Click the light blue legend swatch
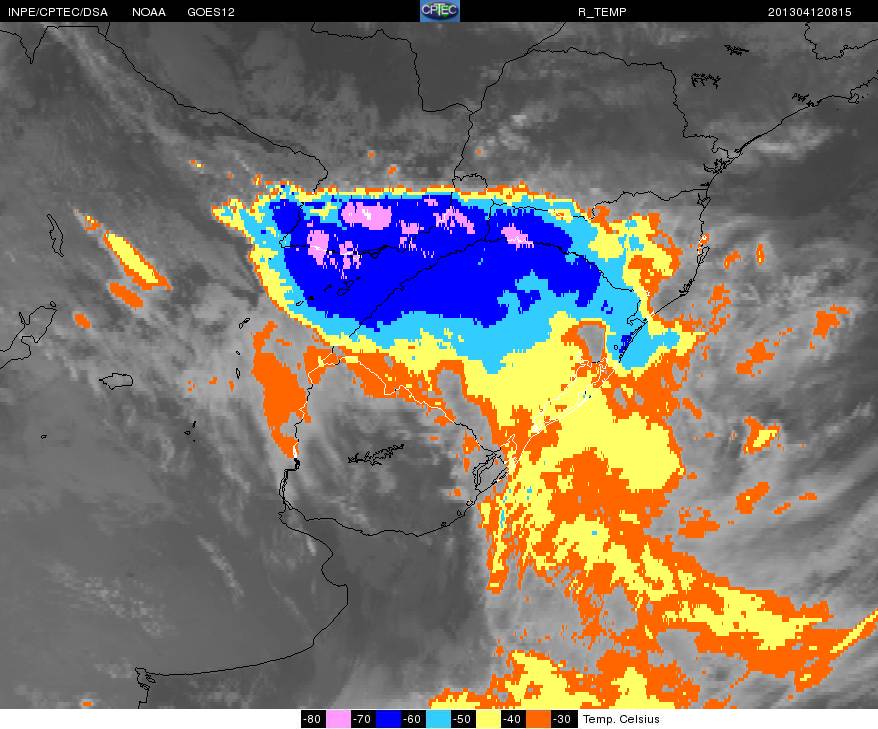Image resolution: width=878 pixels, height=729 pixels. point(437,719)
